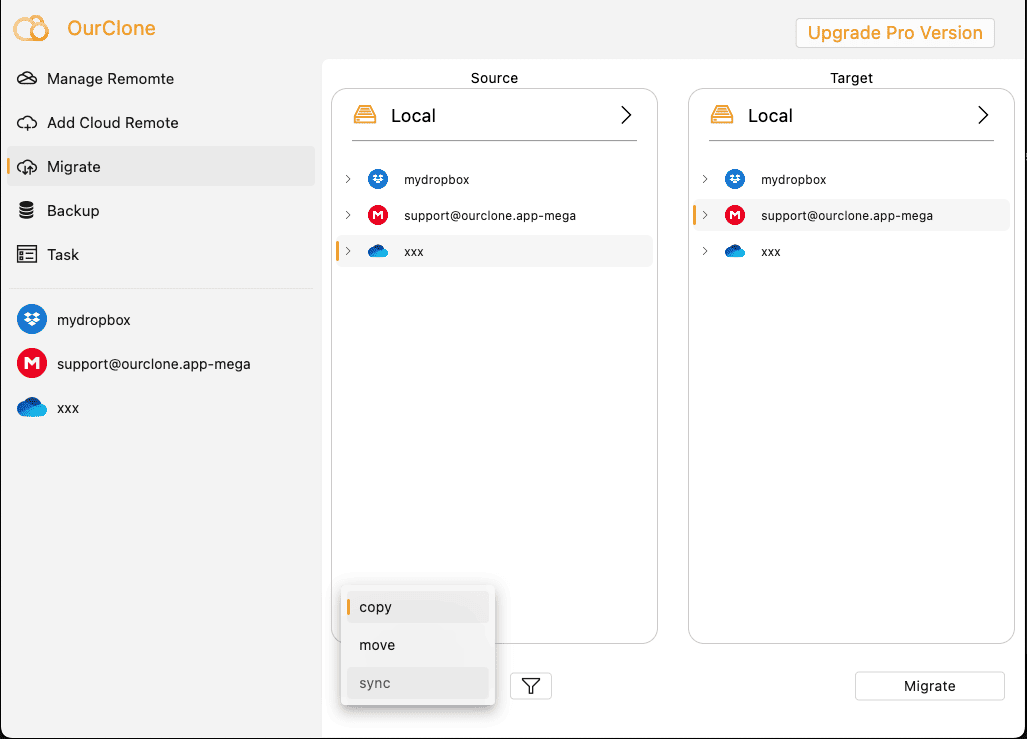Open the Add Cloud Remote section
The height and width of the screenshot is (739, 1027).
tap(161, 123)
